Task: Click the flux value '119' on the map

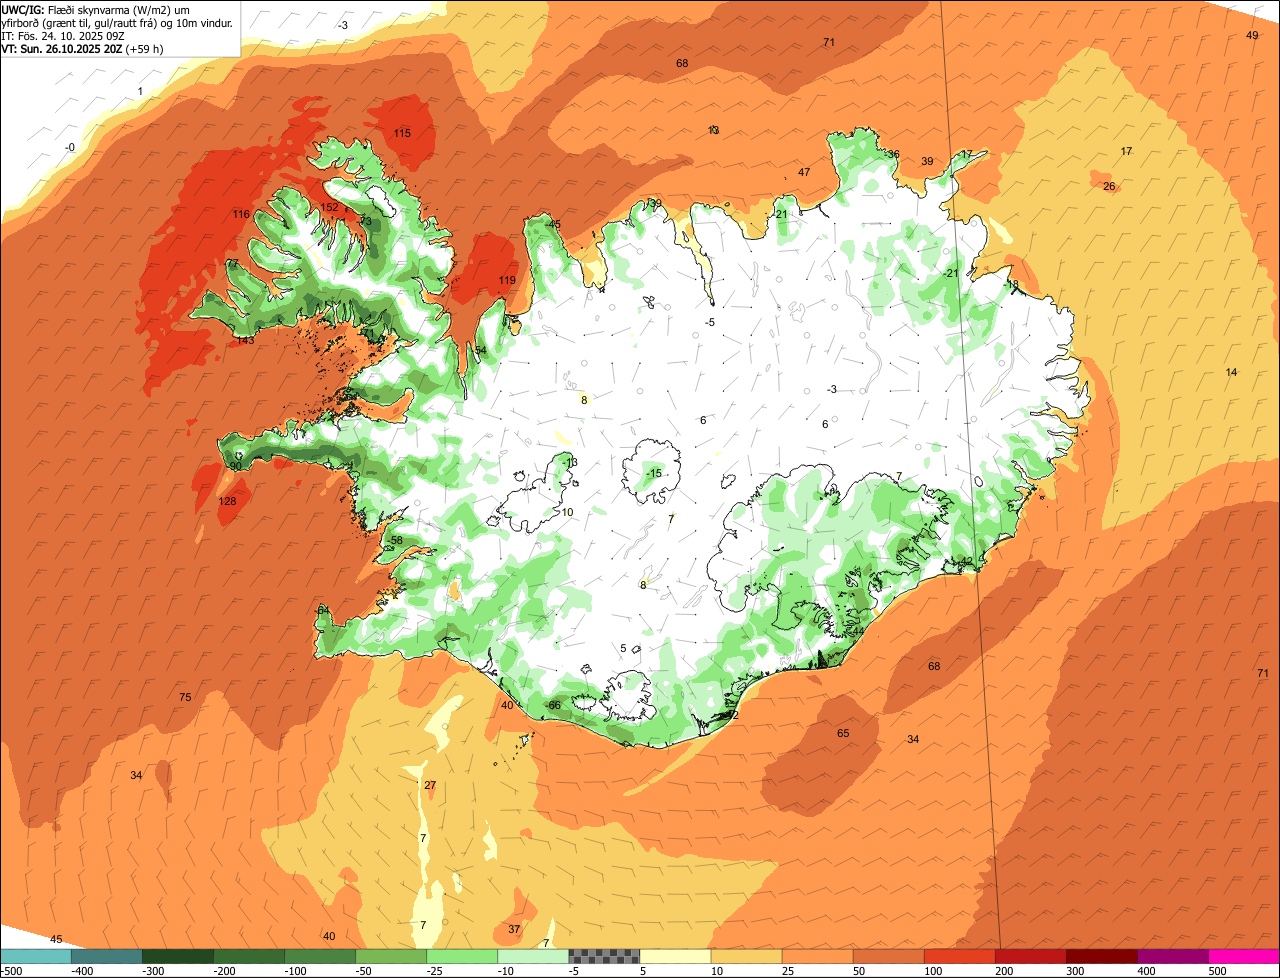Action: [x=507, y=280]
